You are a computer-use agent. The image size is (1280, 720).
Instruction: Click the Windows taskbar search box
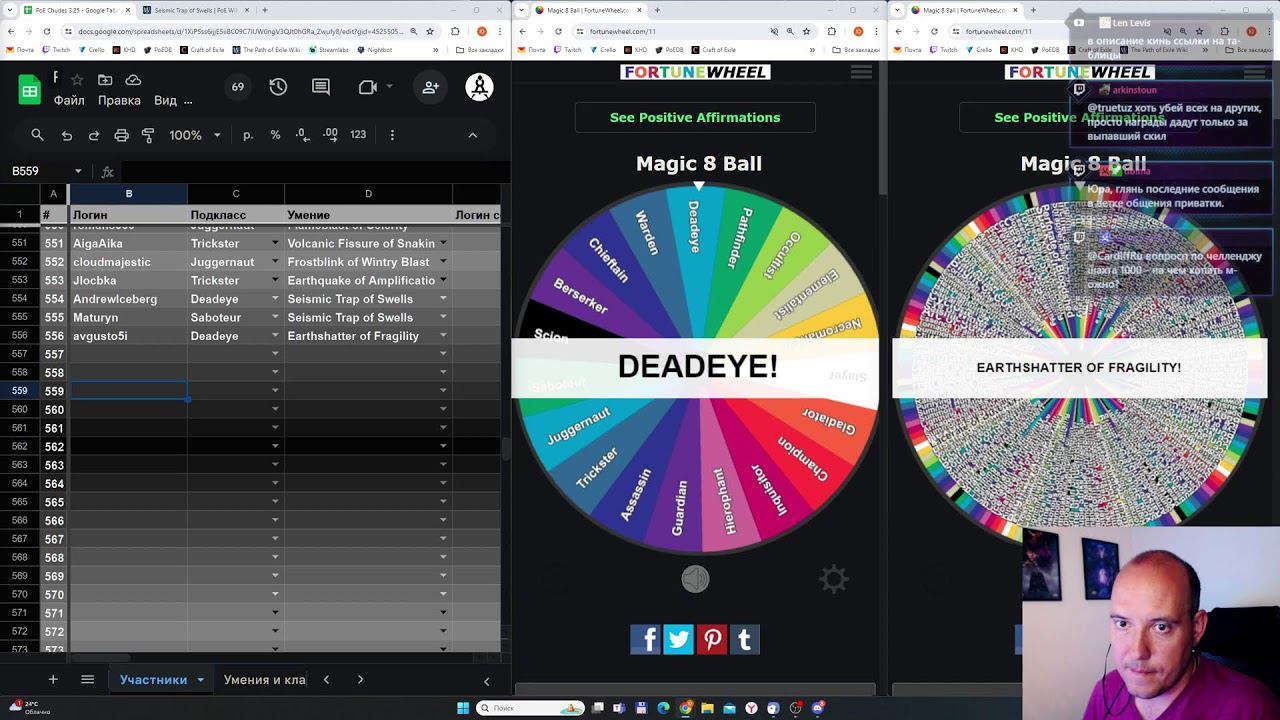530,708
